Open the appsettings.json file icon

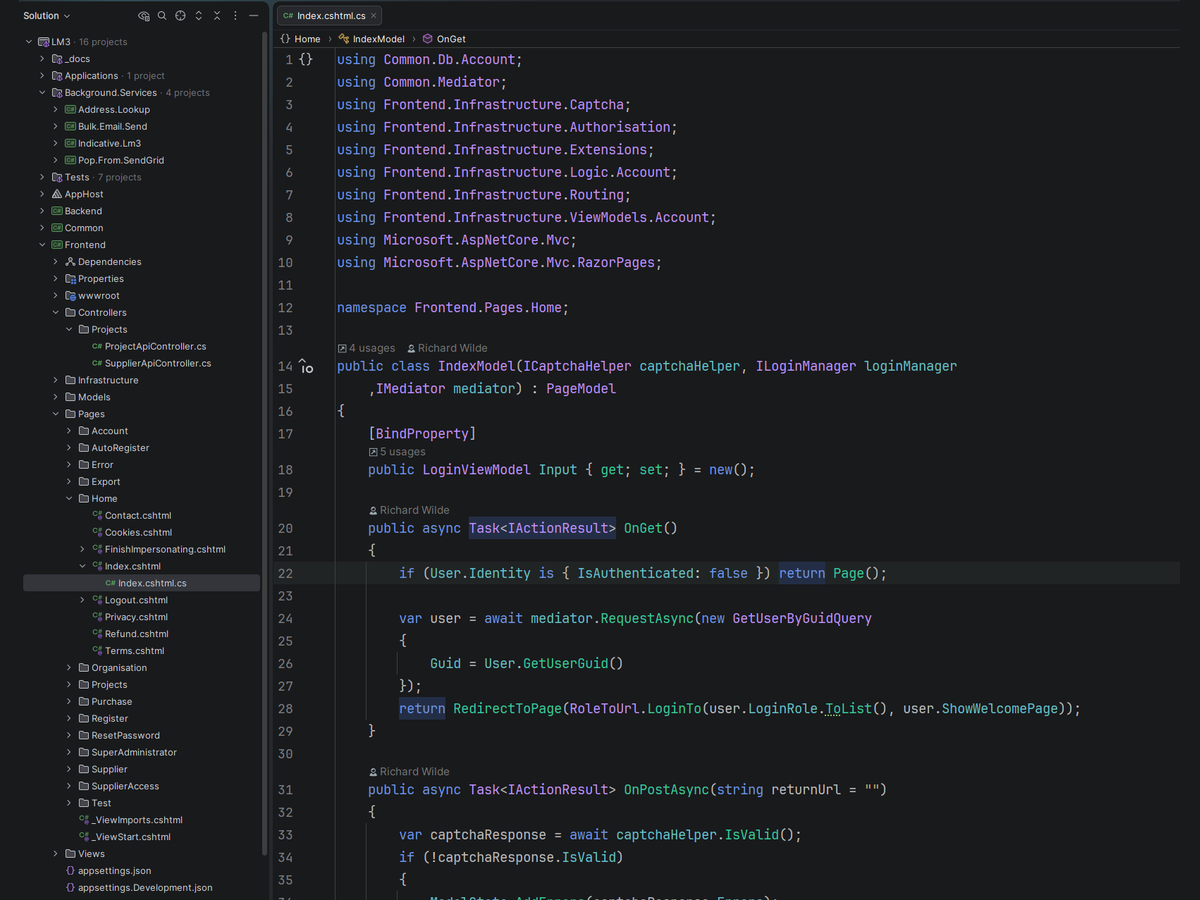(70, 871)
